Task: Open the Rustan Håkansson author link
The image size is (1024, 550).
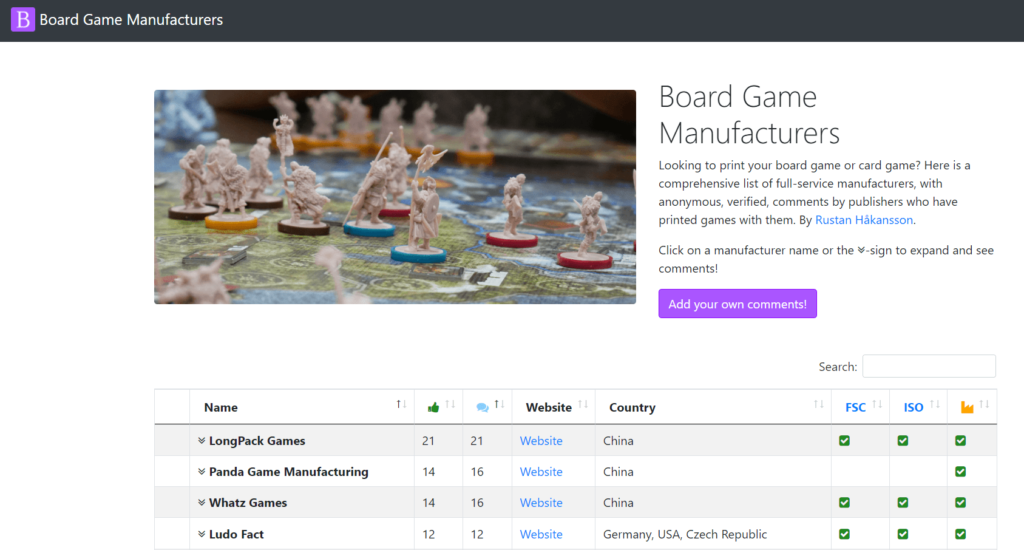Action: pyautogui.click(x=864, y=220)
